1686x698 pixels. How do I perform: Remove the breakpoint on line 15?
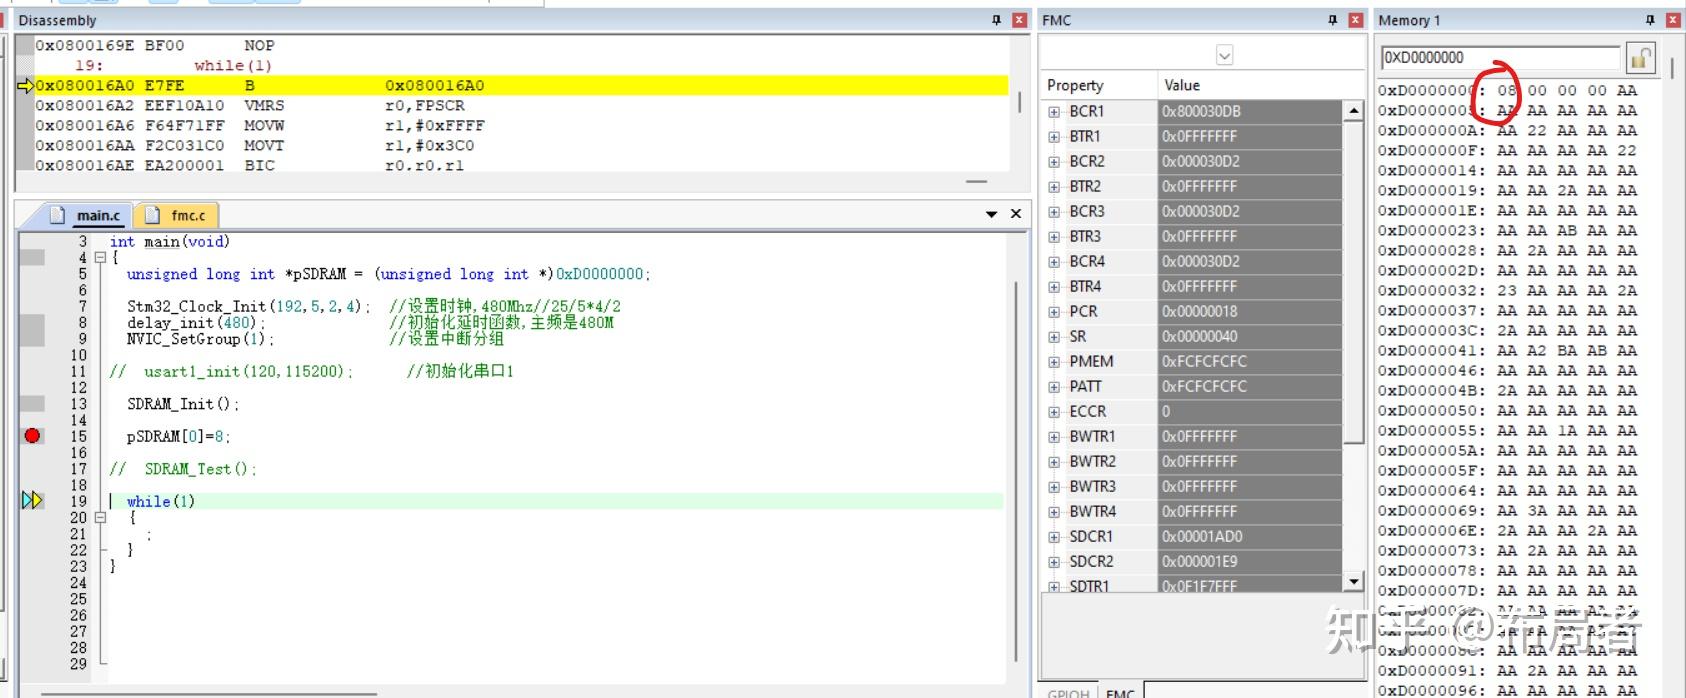tap(33, 435)
